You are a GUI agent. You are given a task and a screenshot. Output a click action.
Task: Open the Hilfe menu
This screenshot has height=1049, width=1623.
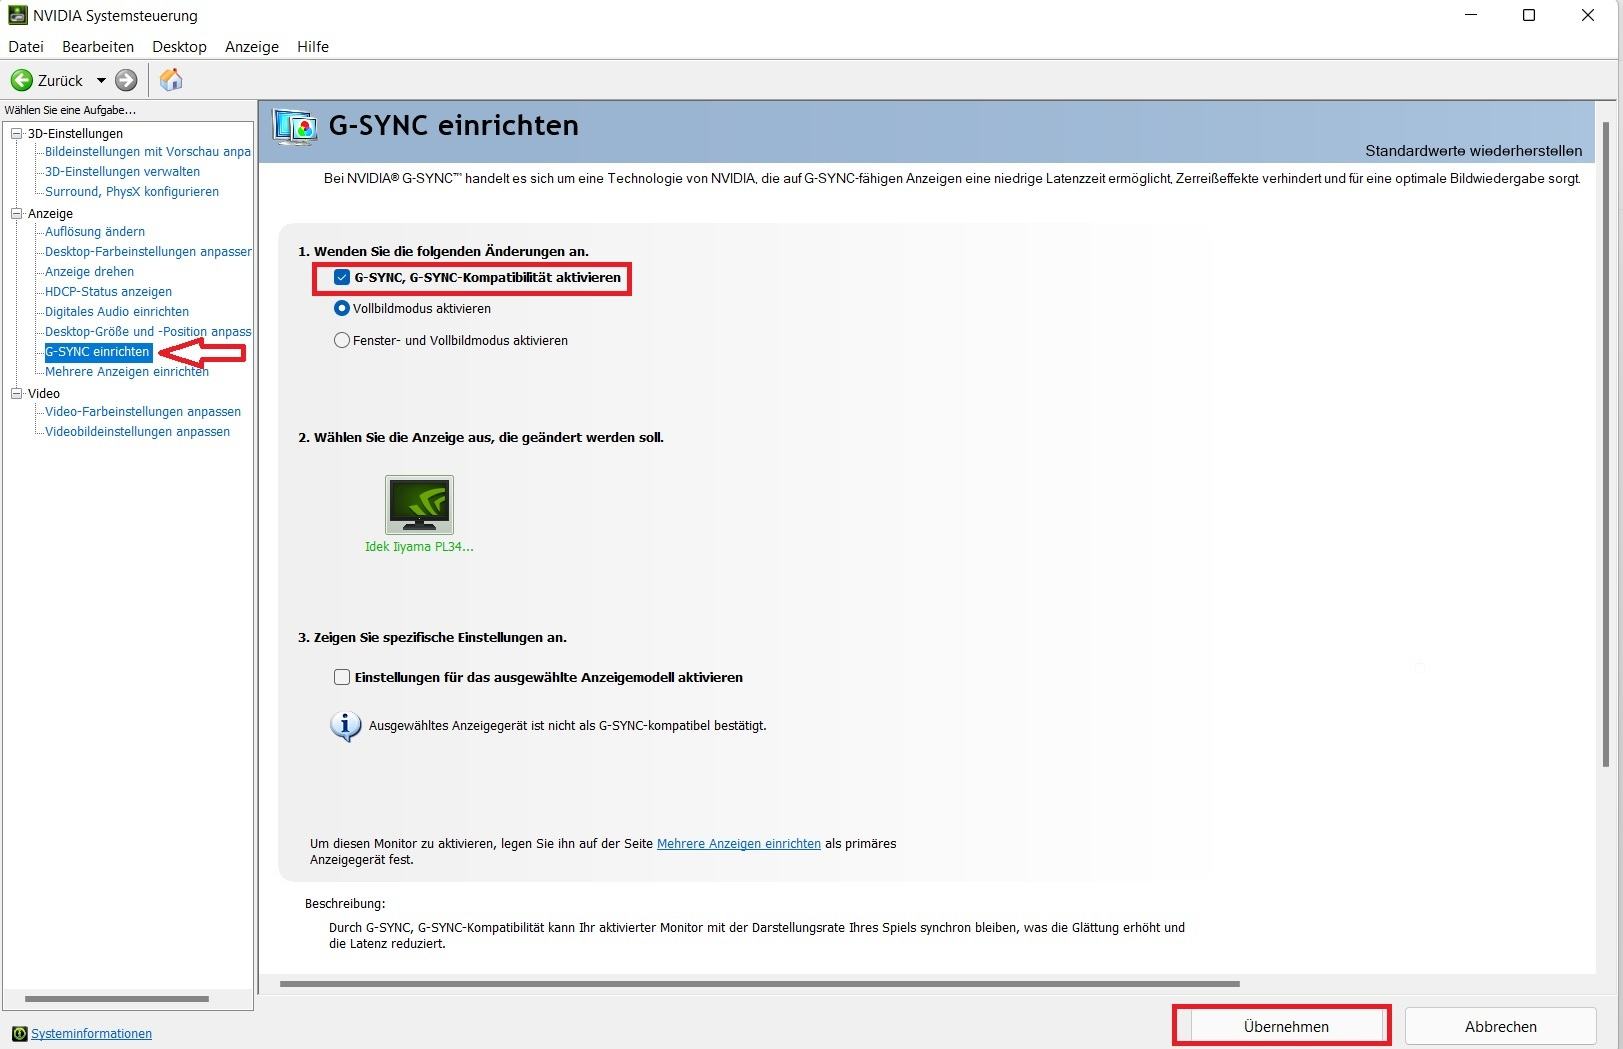click(313, 47)
